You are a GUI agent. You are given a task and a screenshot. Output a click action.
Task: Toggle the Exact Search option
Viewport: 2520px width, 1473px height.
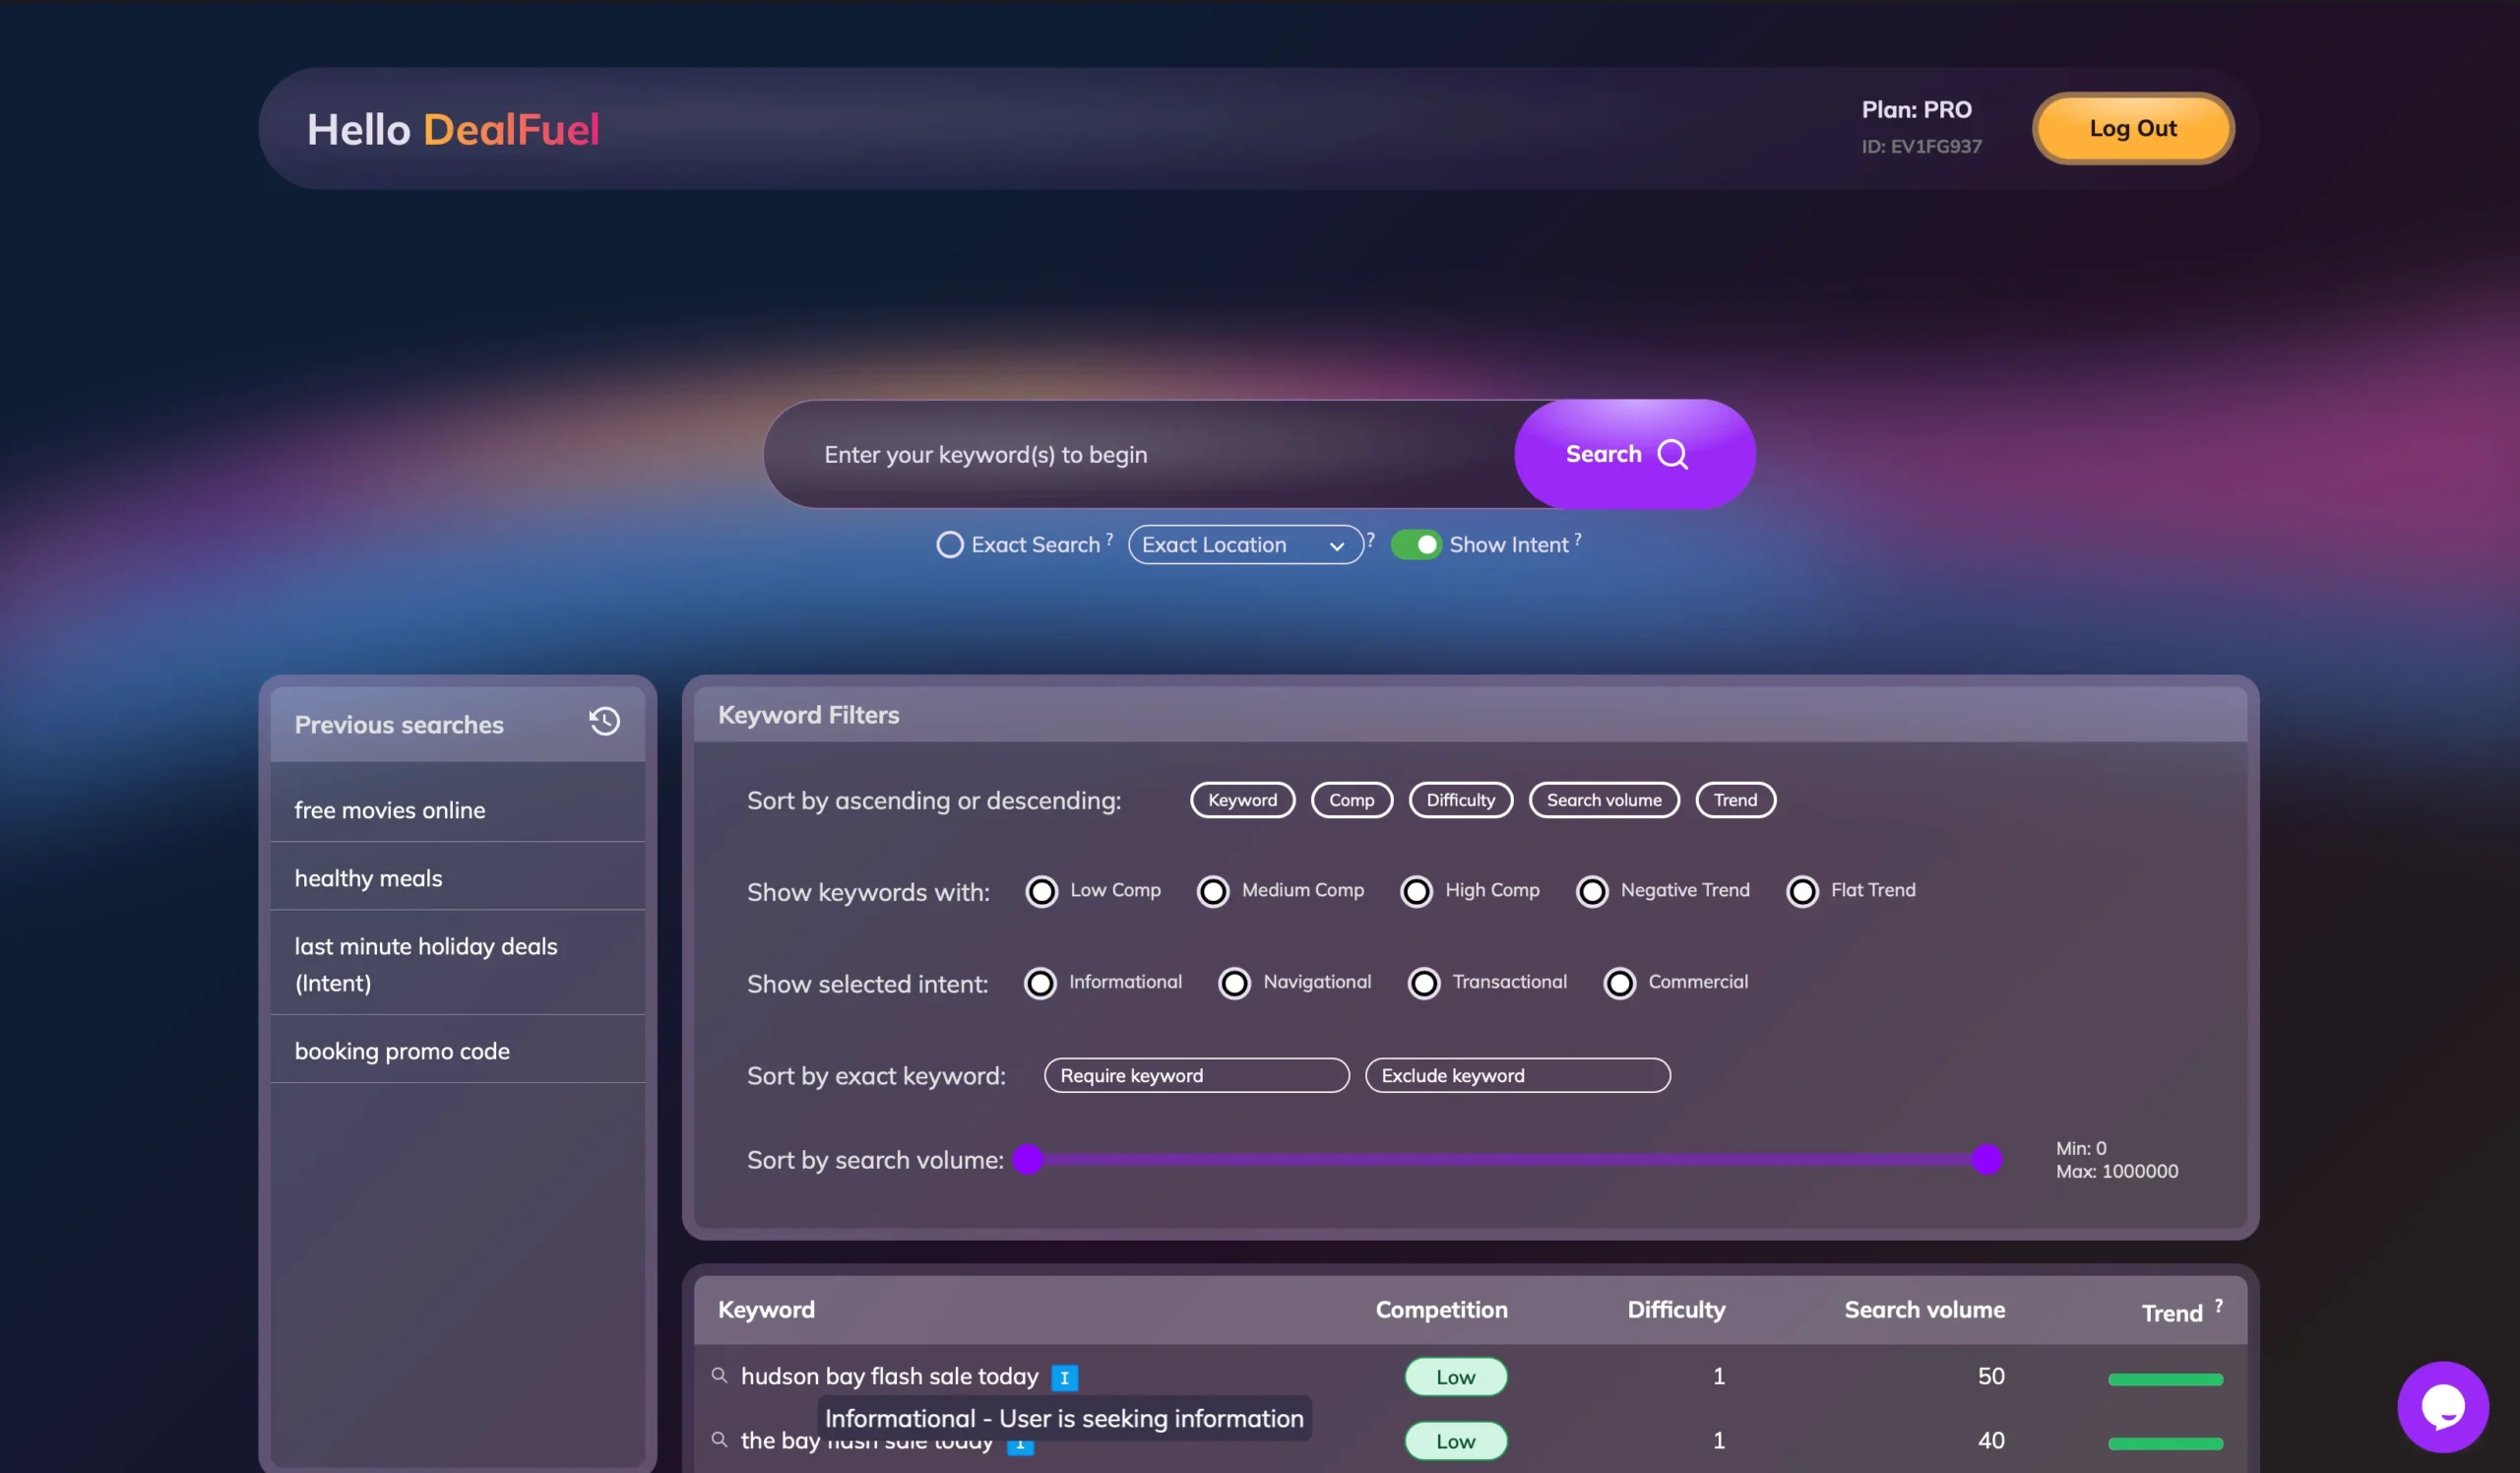tap(949, 544)
